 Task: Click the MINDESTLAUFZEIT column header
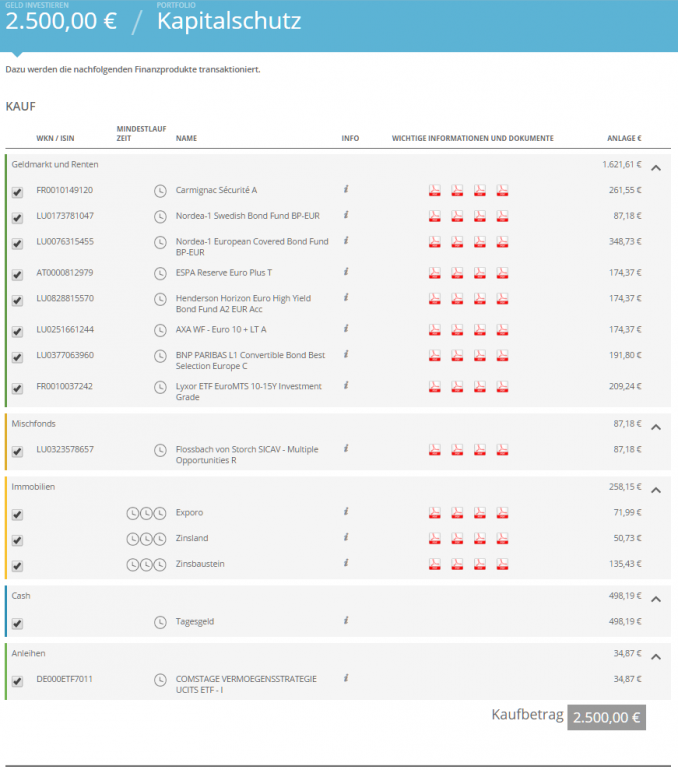tap(141, 134)
